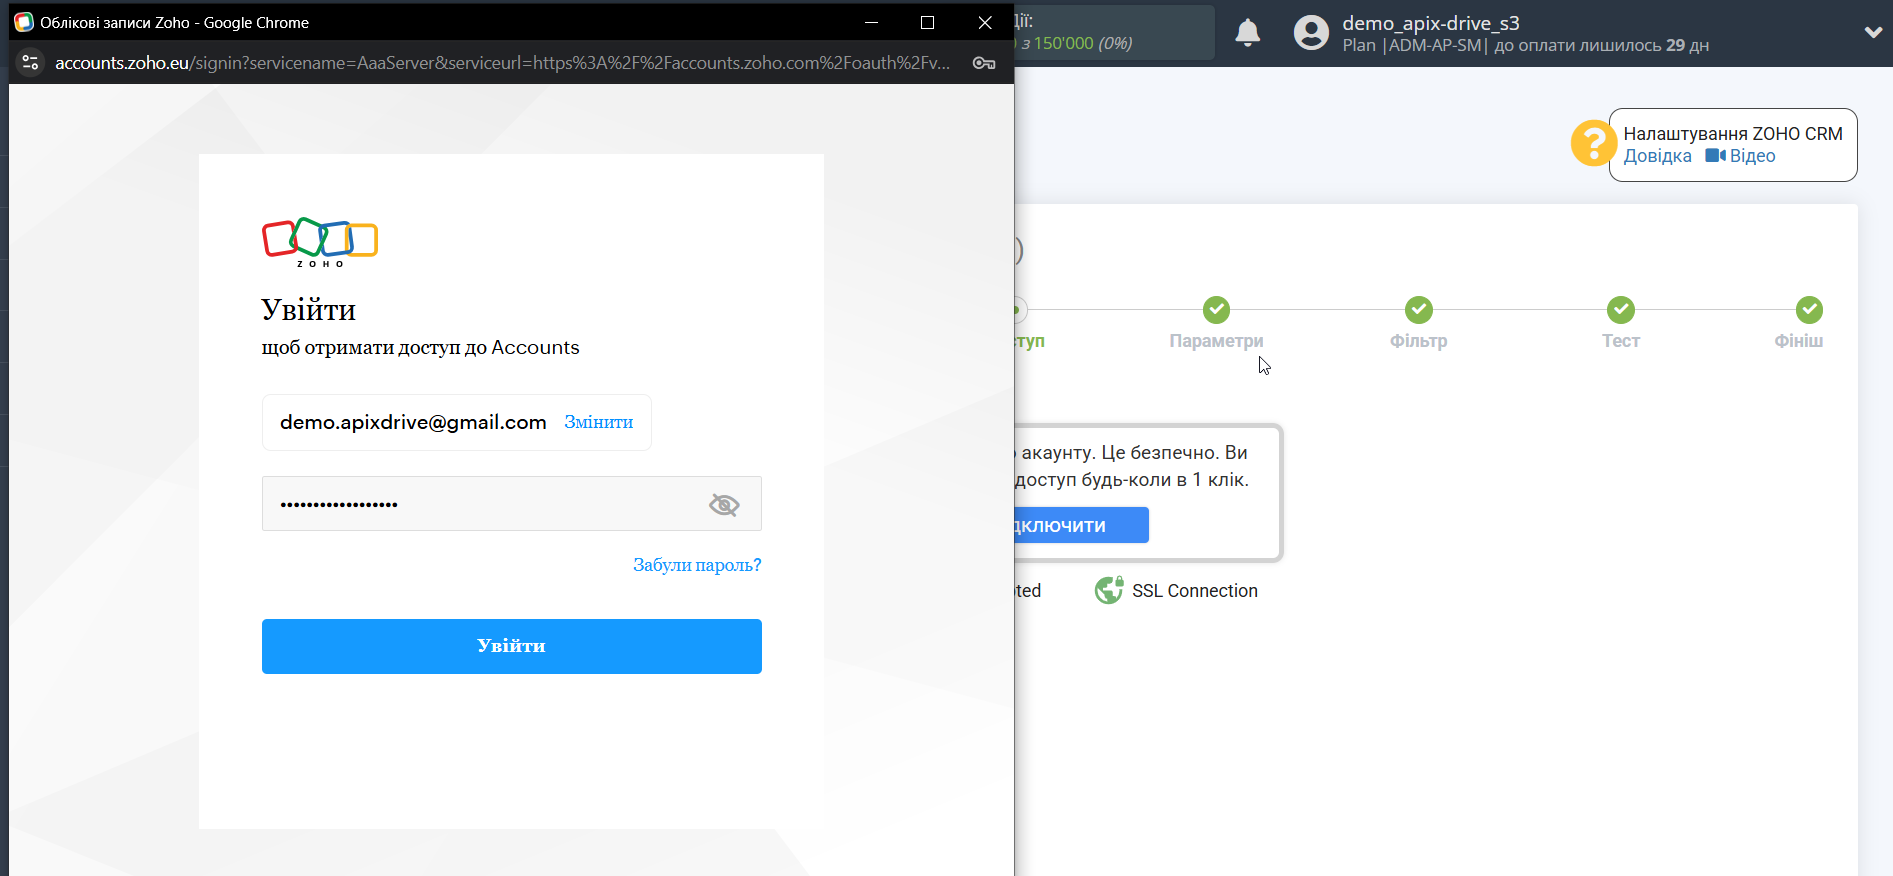Focus the password input field
This screenshot has height=876, width=1893.
512,504
